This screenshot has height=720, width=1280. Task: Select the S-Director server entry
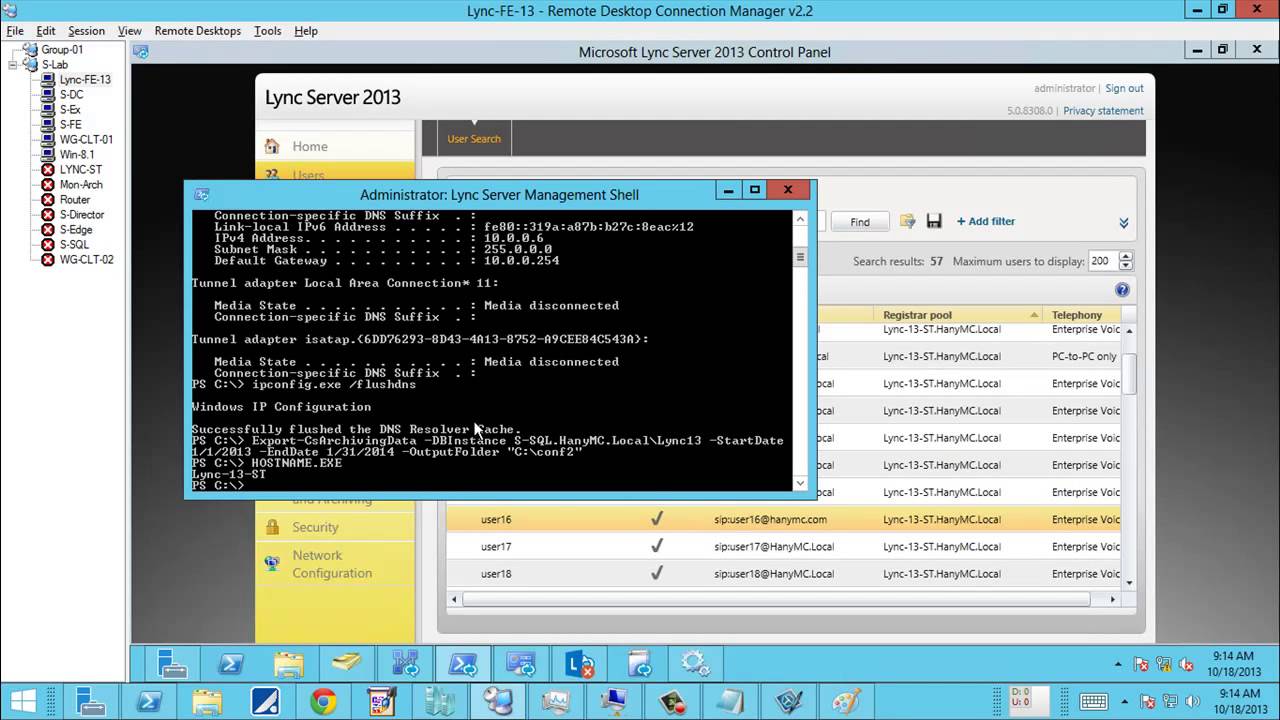point(82,214)
